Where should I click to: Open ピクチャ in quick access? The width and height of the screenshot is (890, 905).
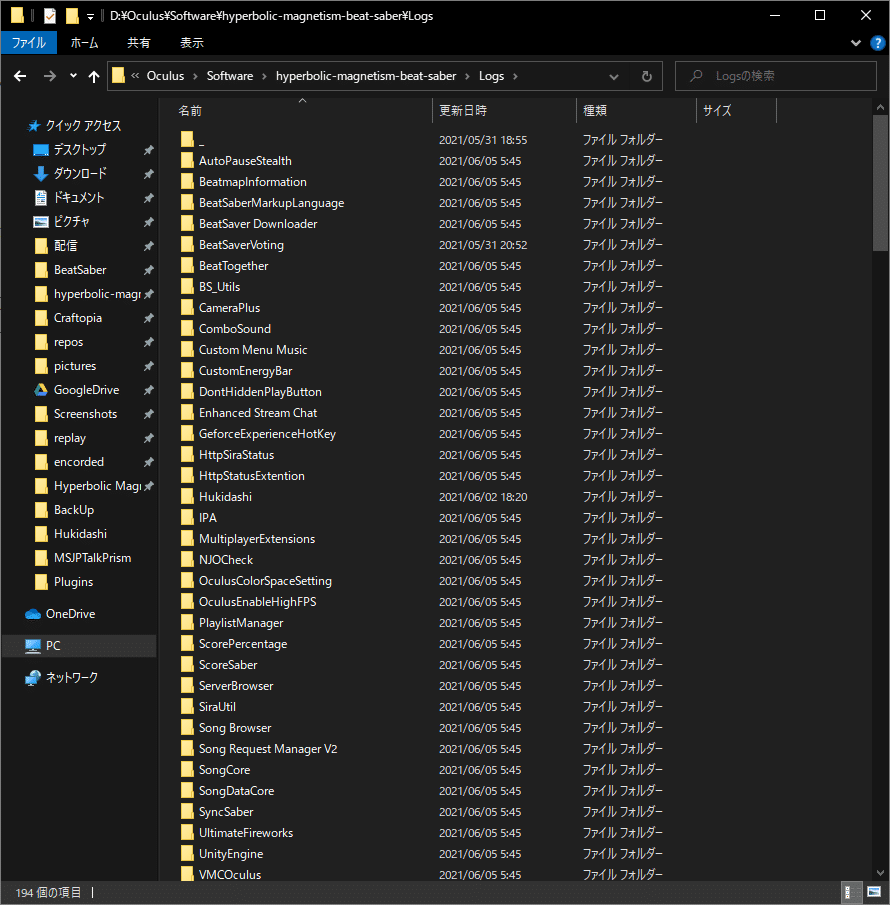click(72, 222)
